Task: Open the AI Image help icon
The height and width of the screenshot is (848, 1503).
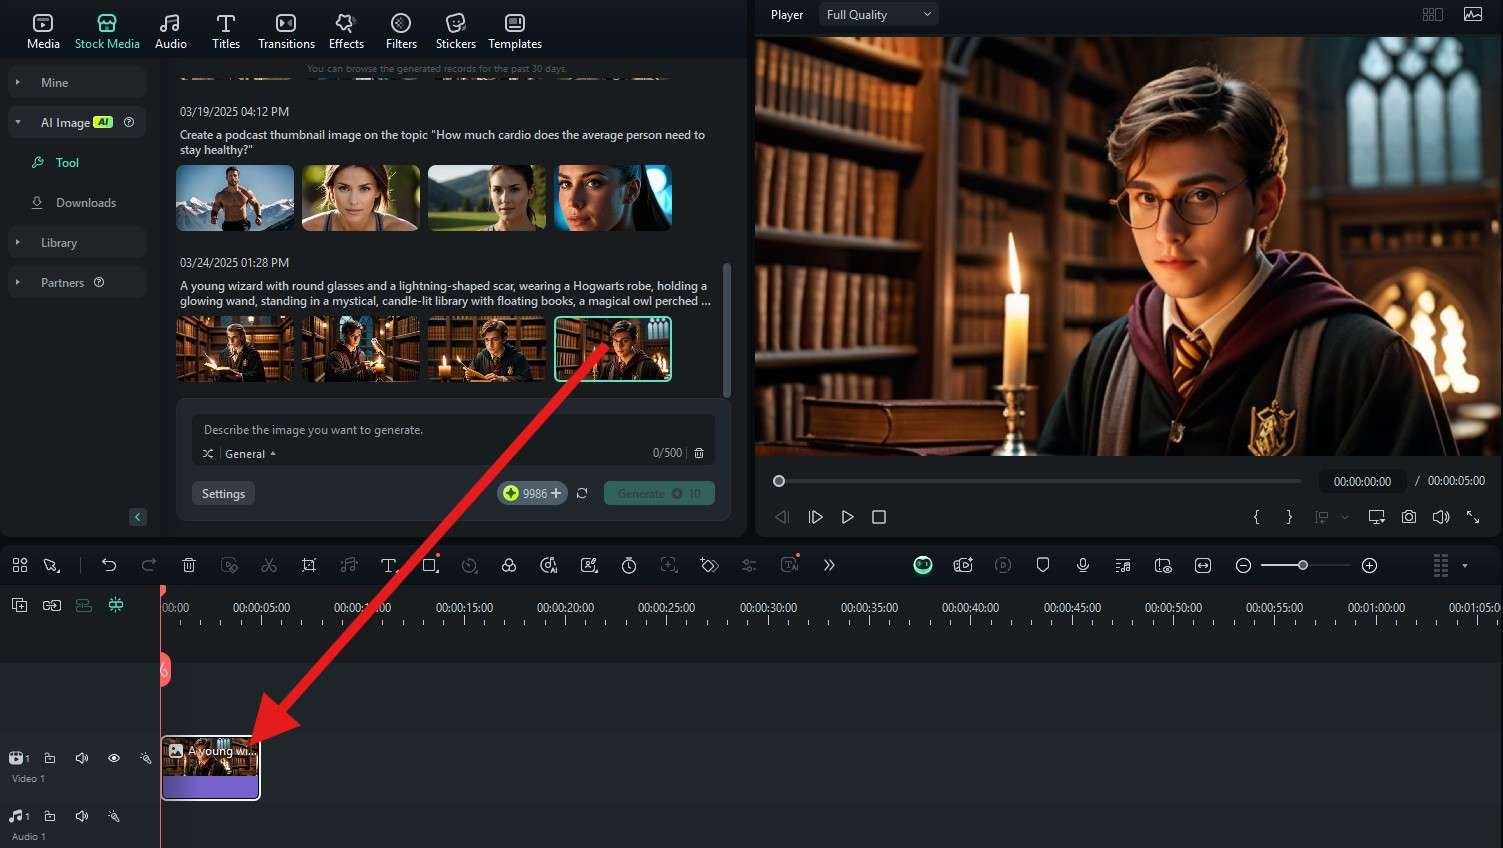Action: click(x=129, y=122)
